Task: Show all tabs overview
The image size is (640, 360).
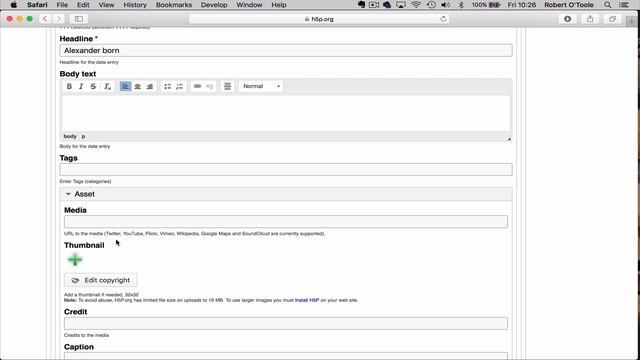Action: (x=612, y=19)
